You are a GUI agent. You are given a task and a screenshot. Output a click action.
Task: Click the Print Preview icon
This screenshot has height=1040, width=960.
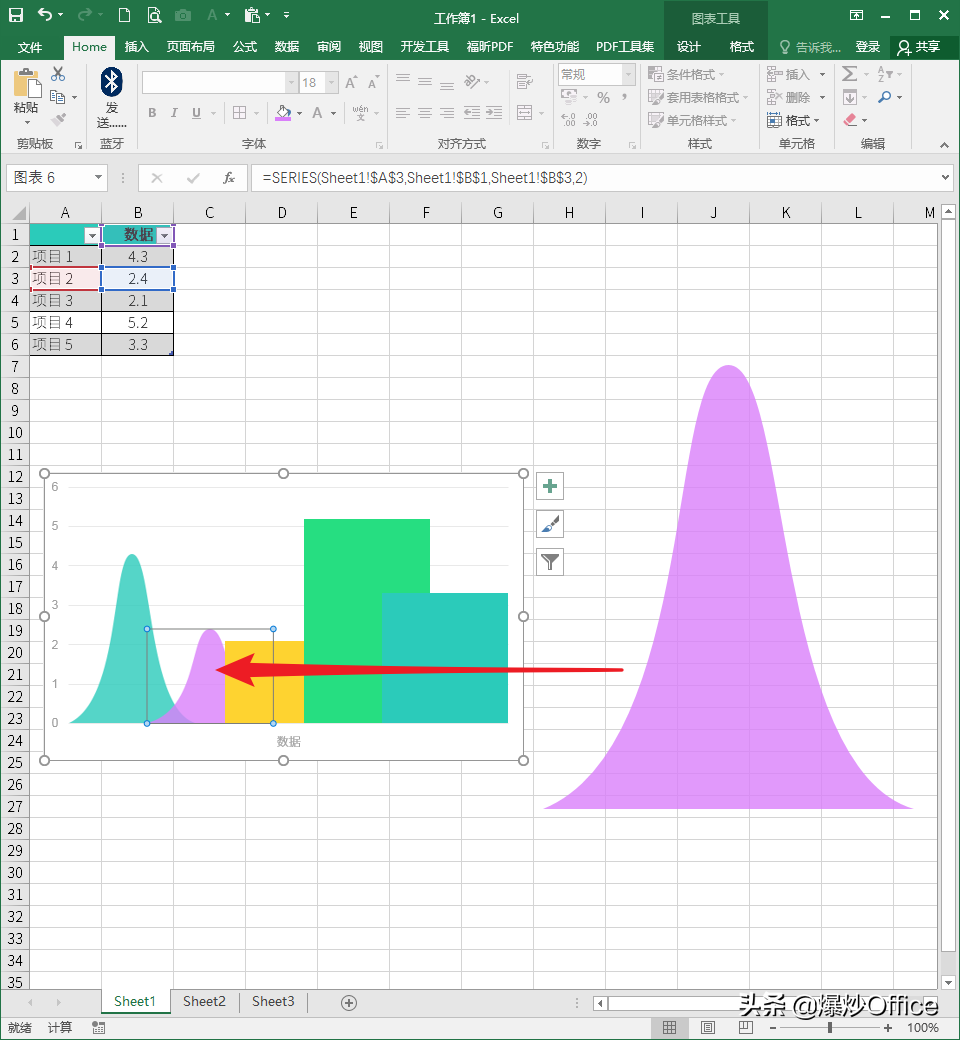pos(154,15)
